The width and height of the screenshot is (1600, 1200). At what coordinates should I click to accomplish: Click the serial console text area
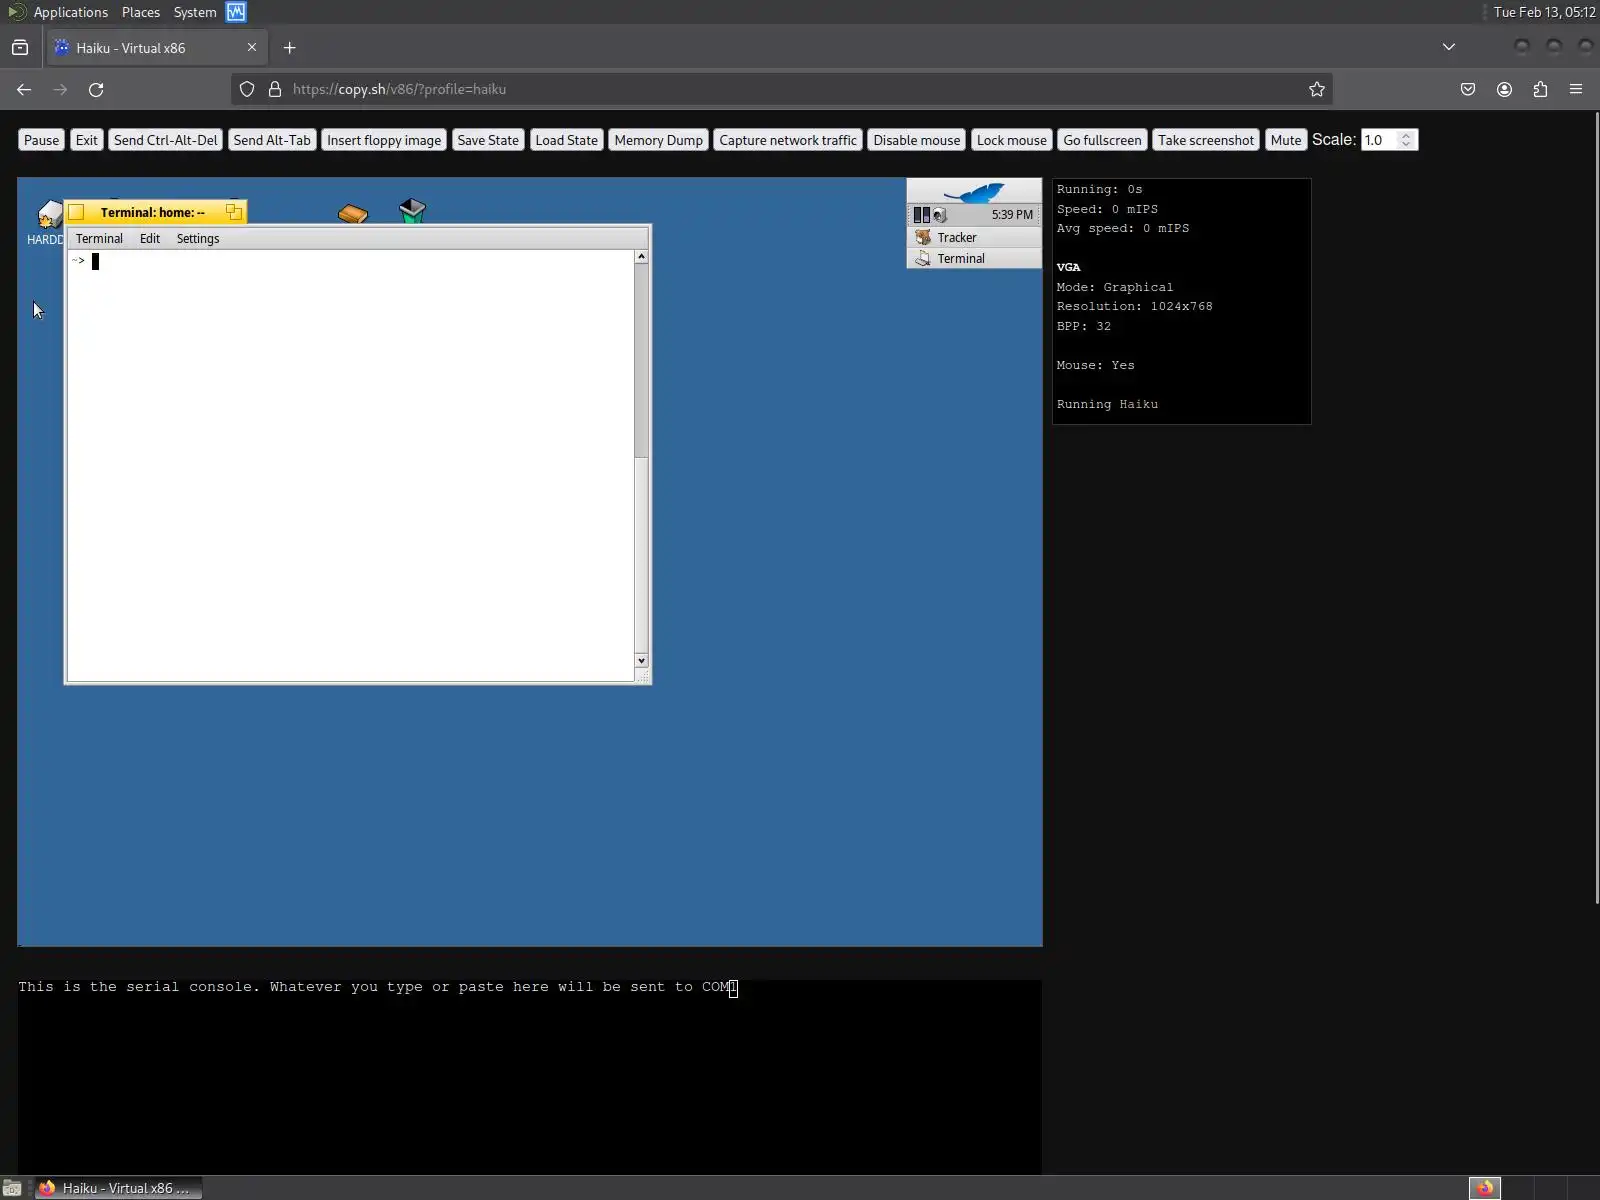[530, 1077]
